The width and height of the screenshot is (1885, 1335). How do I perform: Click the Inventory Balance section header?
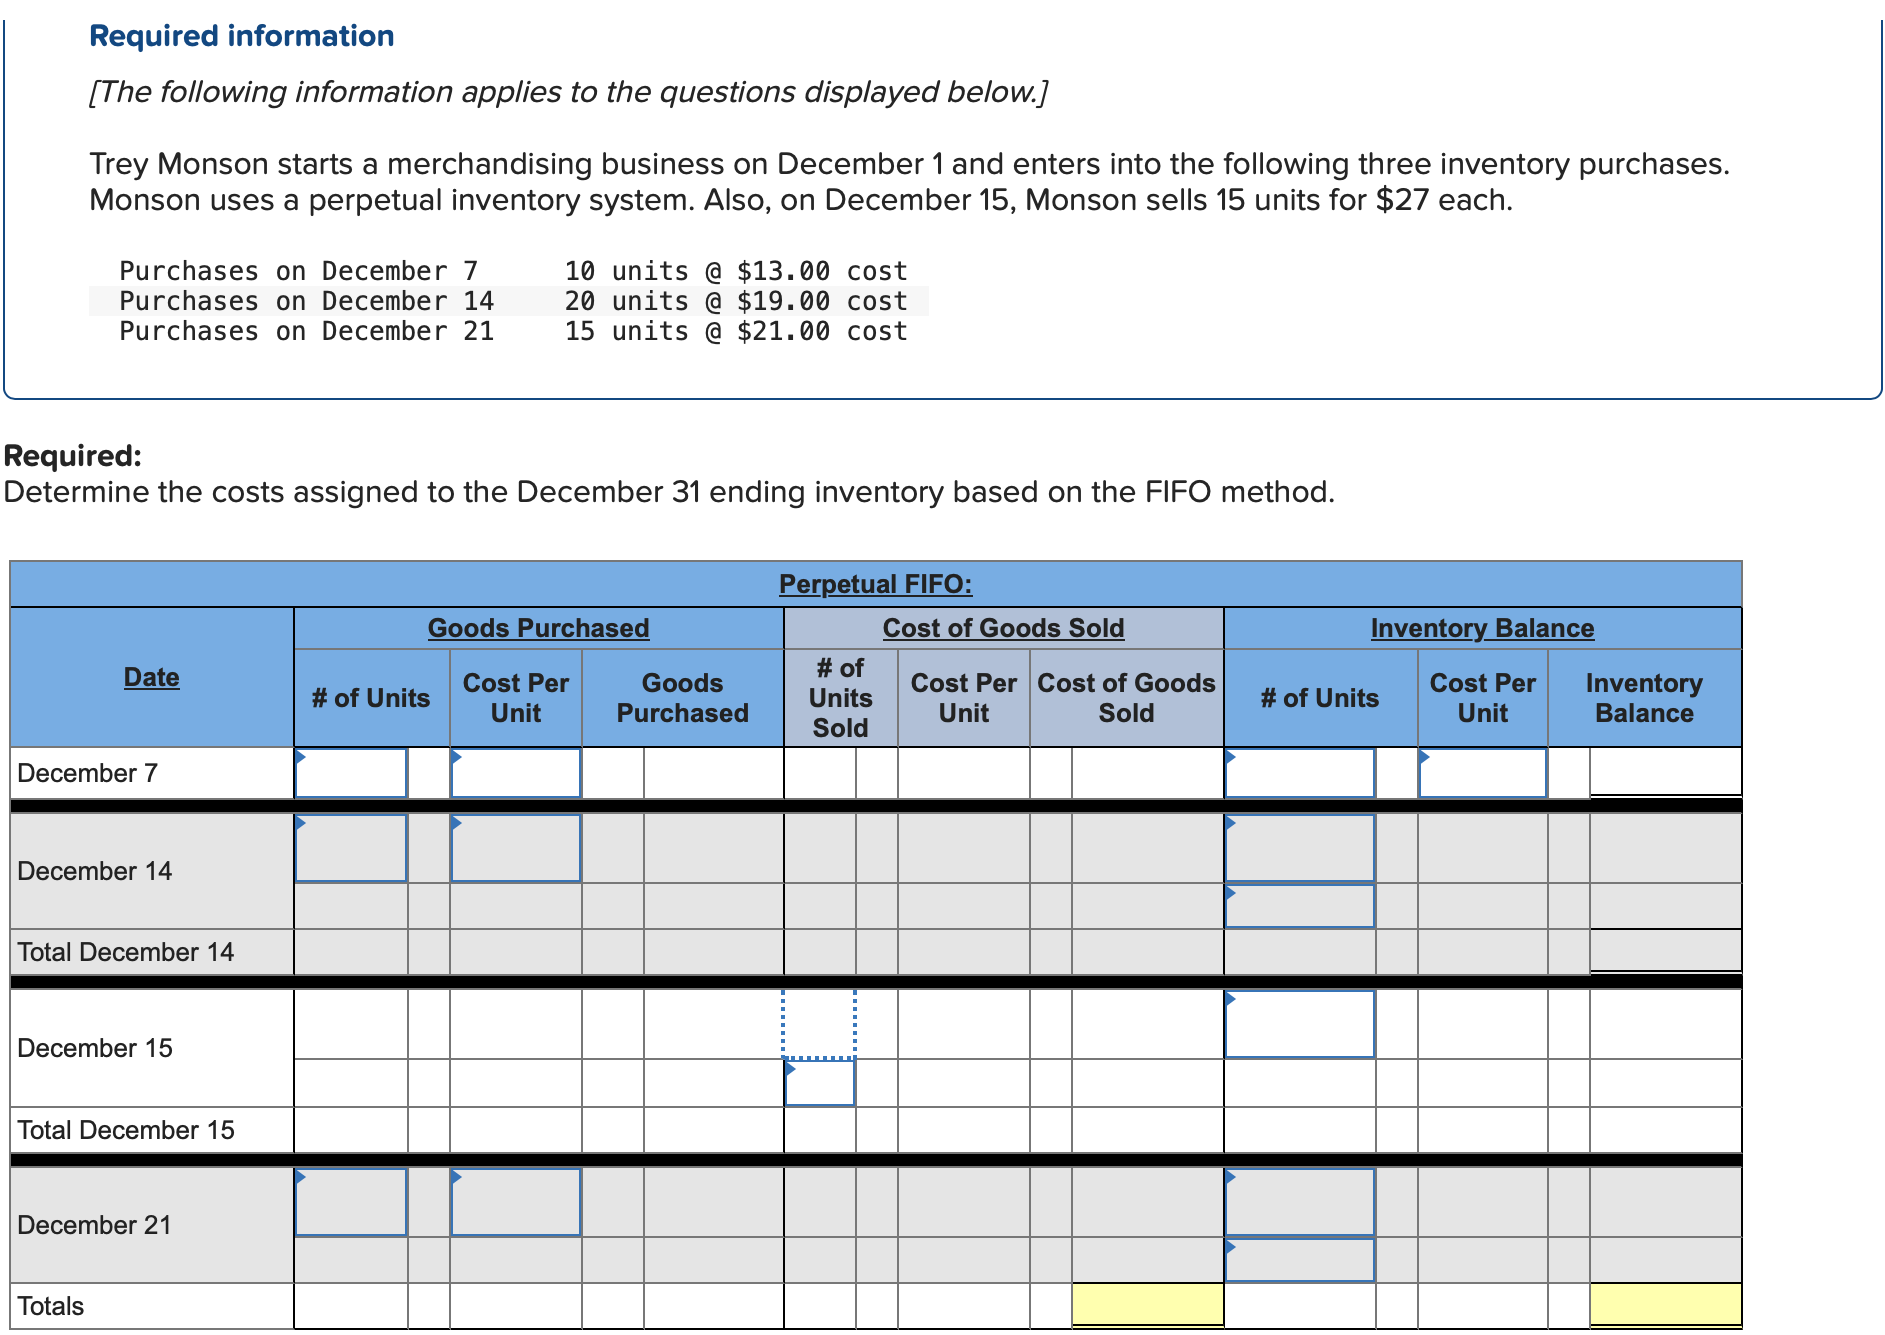point(1482,628)
